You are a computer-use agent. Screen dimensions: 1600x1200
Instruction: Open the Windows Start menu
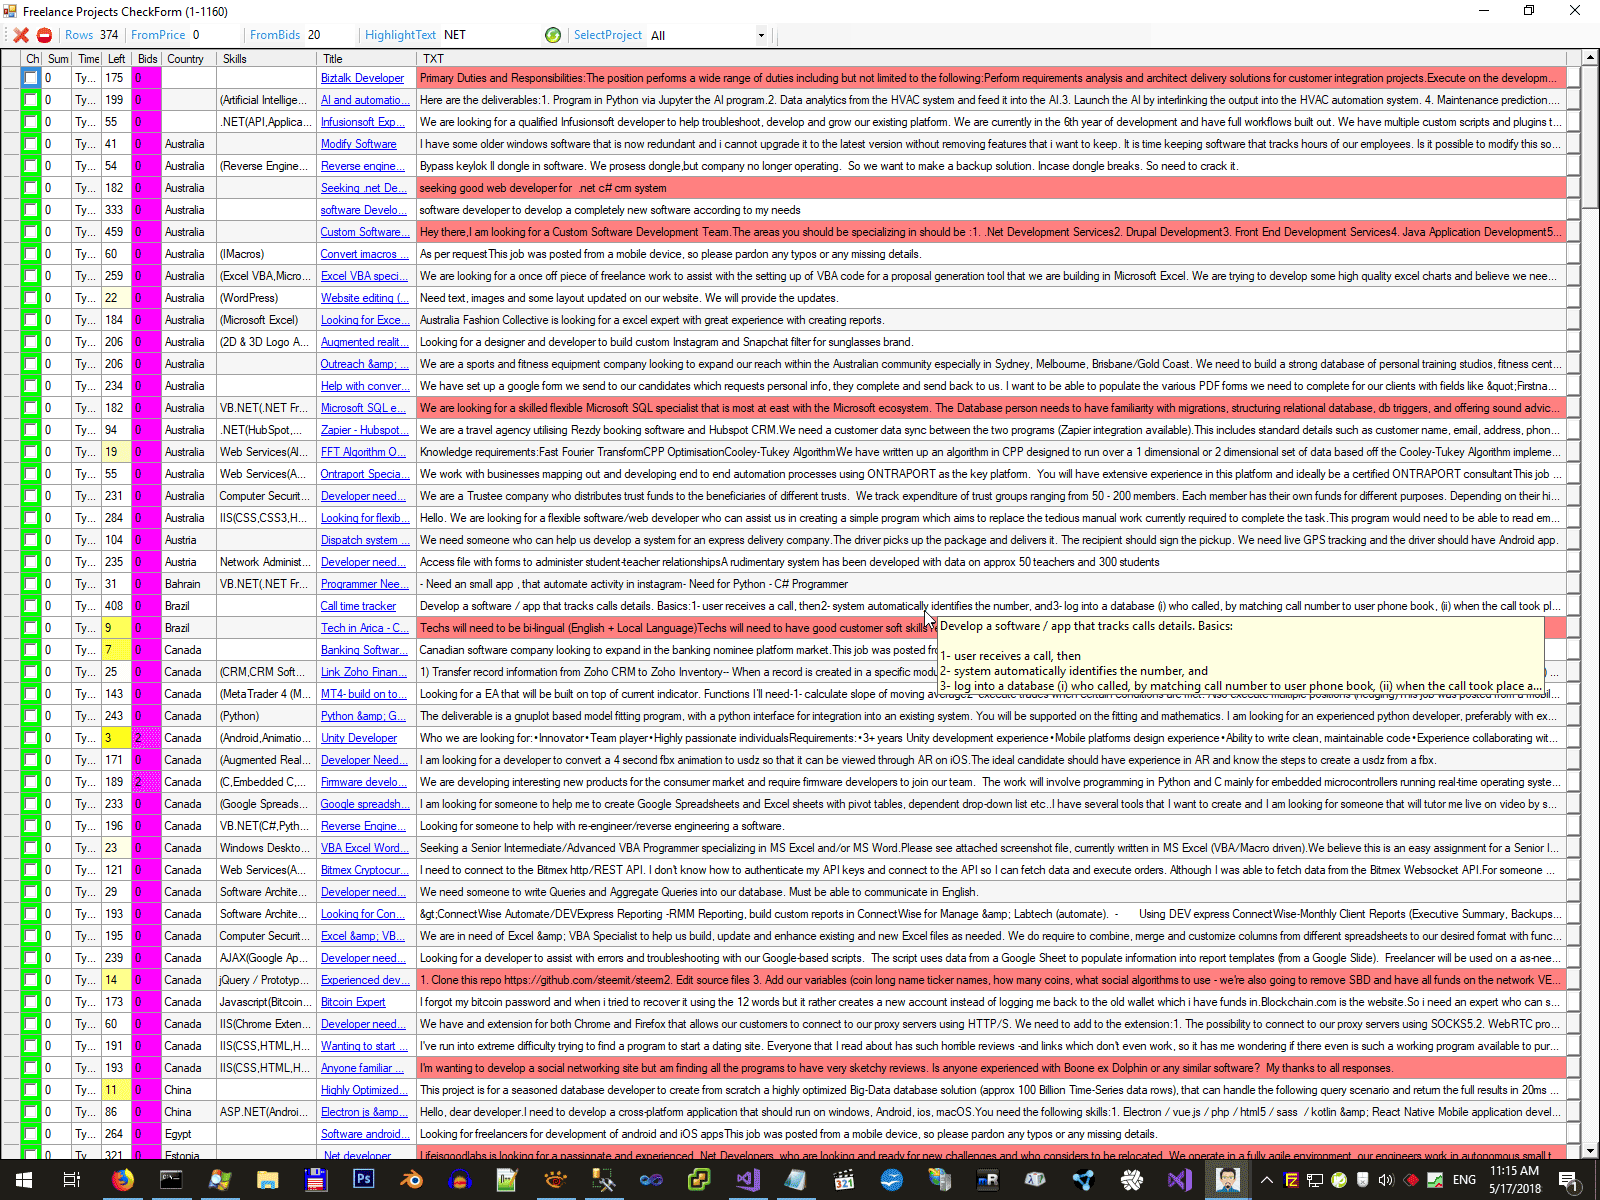pos(24,1180)
